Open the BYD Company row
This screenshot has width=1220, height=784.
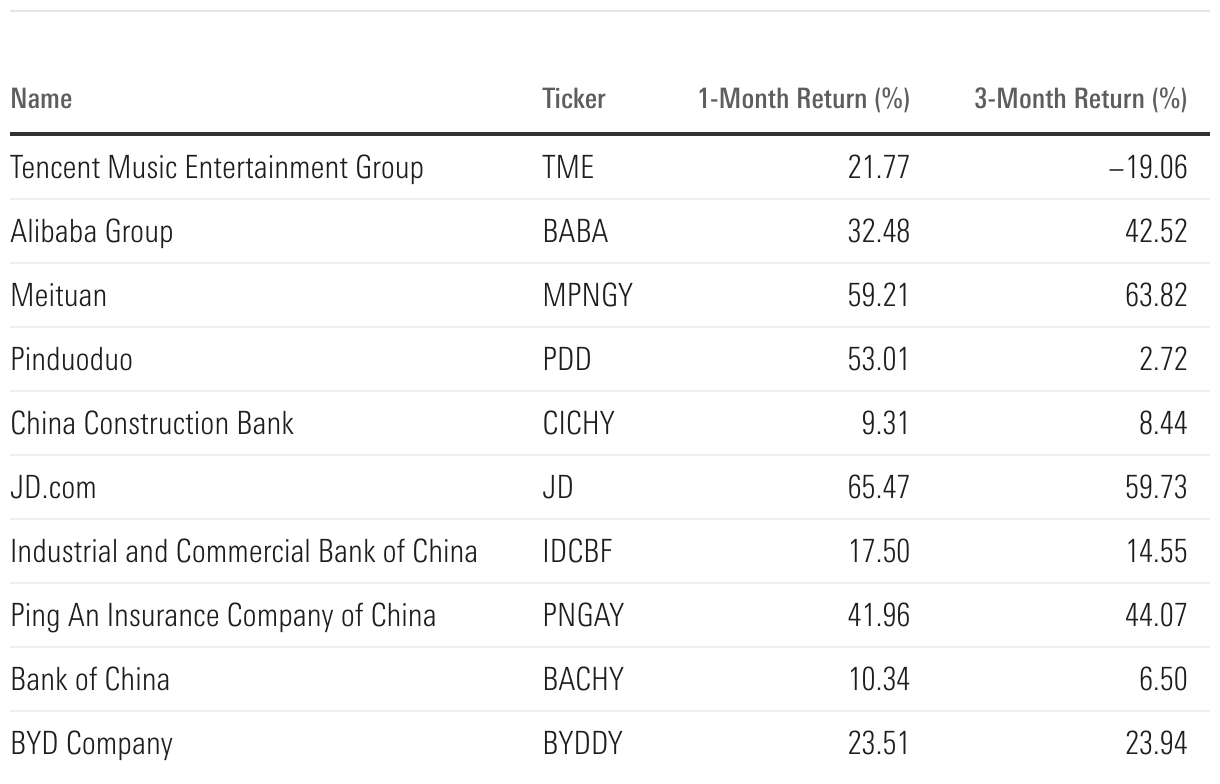92,743
